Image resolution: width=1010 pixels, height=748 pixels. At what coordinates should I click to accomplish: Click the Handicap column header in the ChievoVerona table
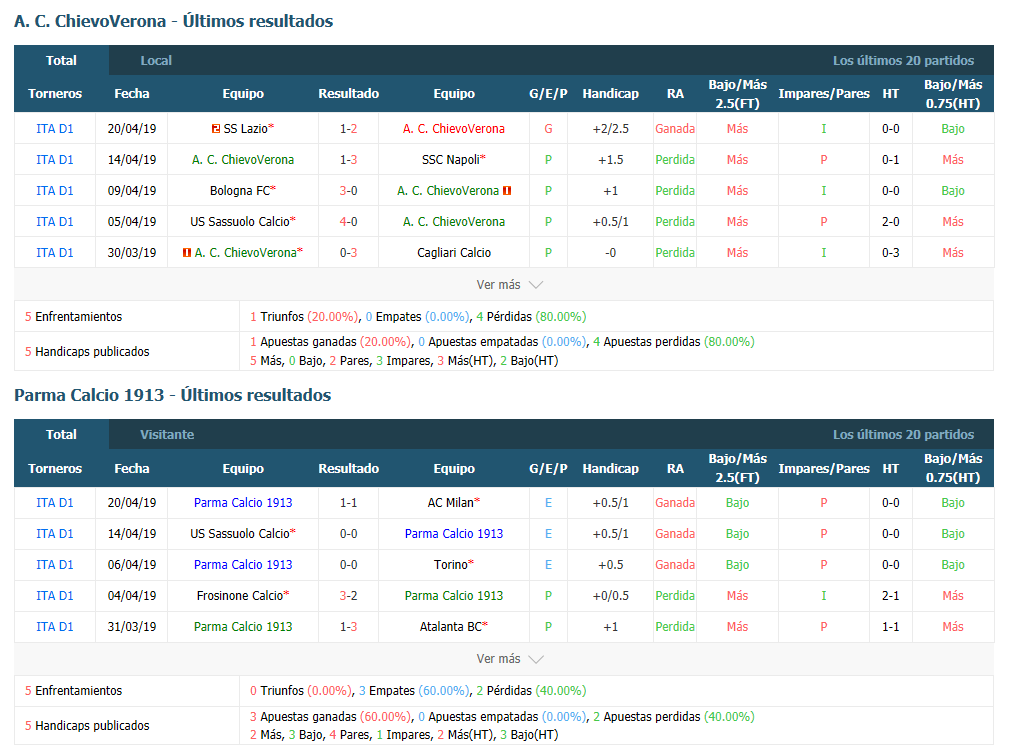611,94
